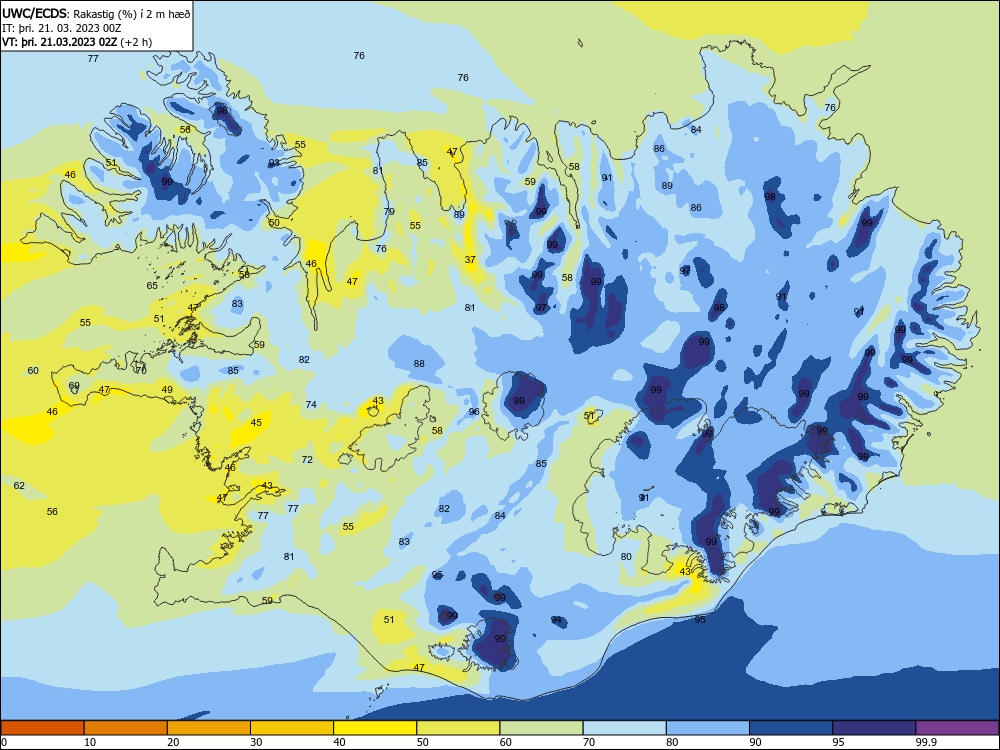
Task: Click the '49' humidity value on the map
Action: [167, 390]
